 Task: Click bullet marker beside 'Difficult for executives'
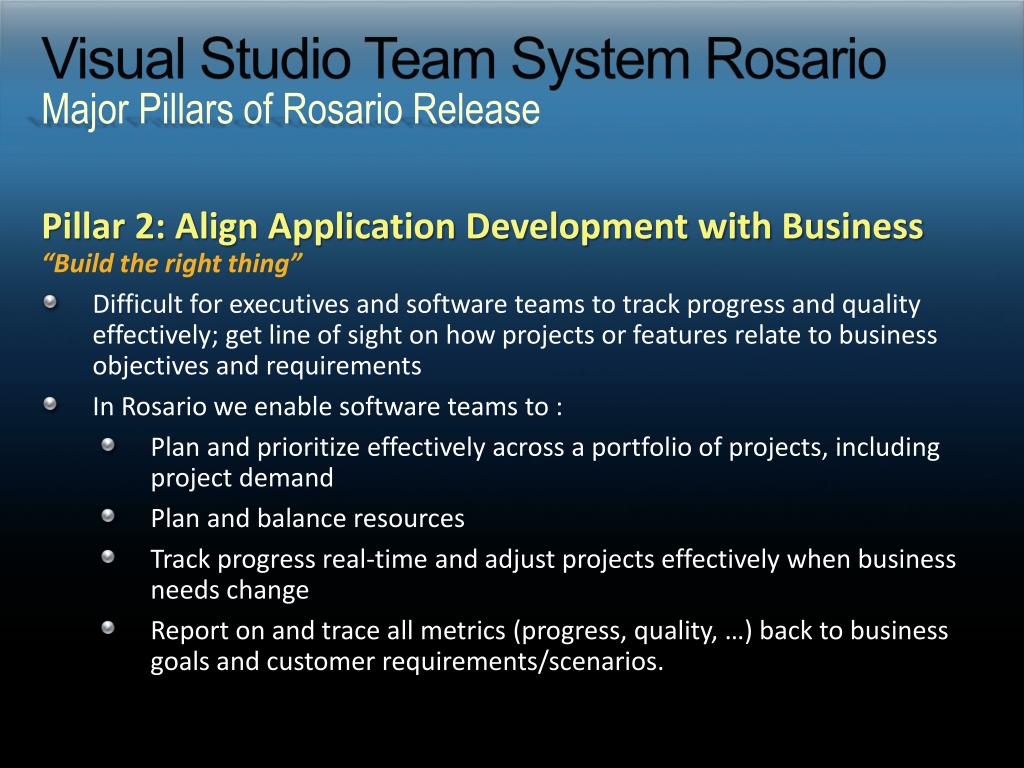pos(51,302)
